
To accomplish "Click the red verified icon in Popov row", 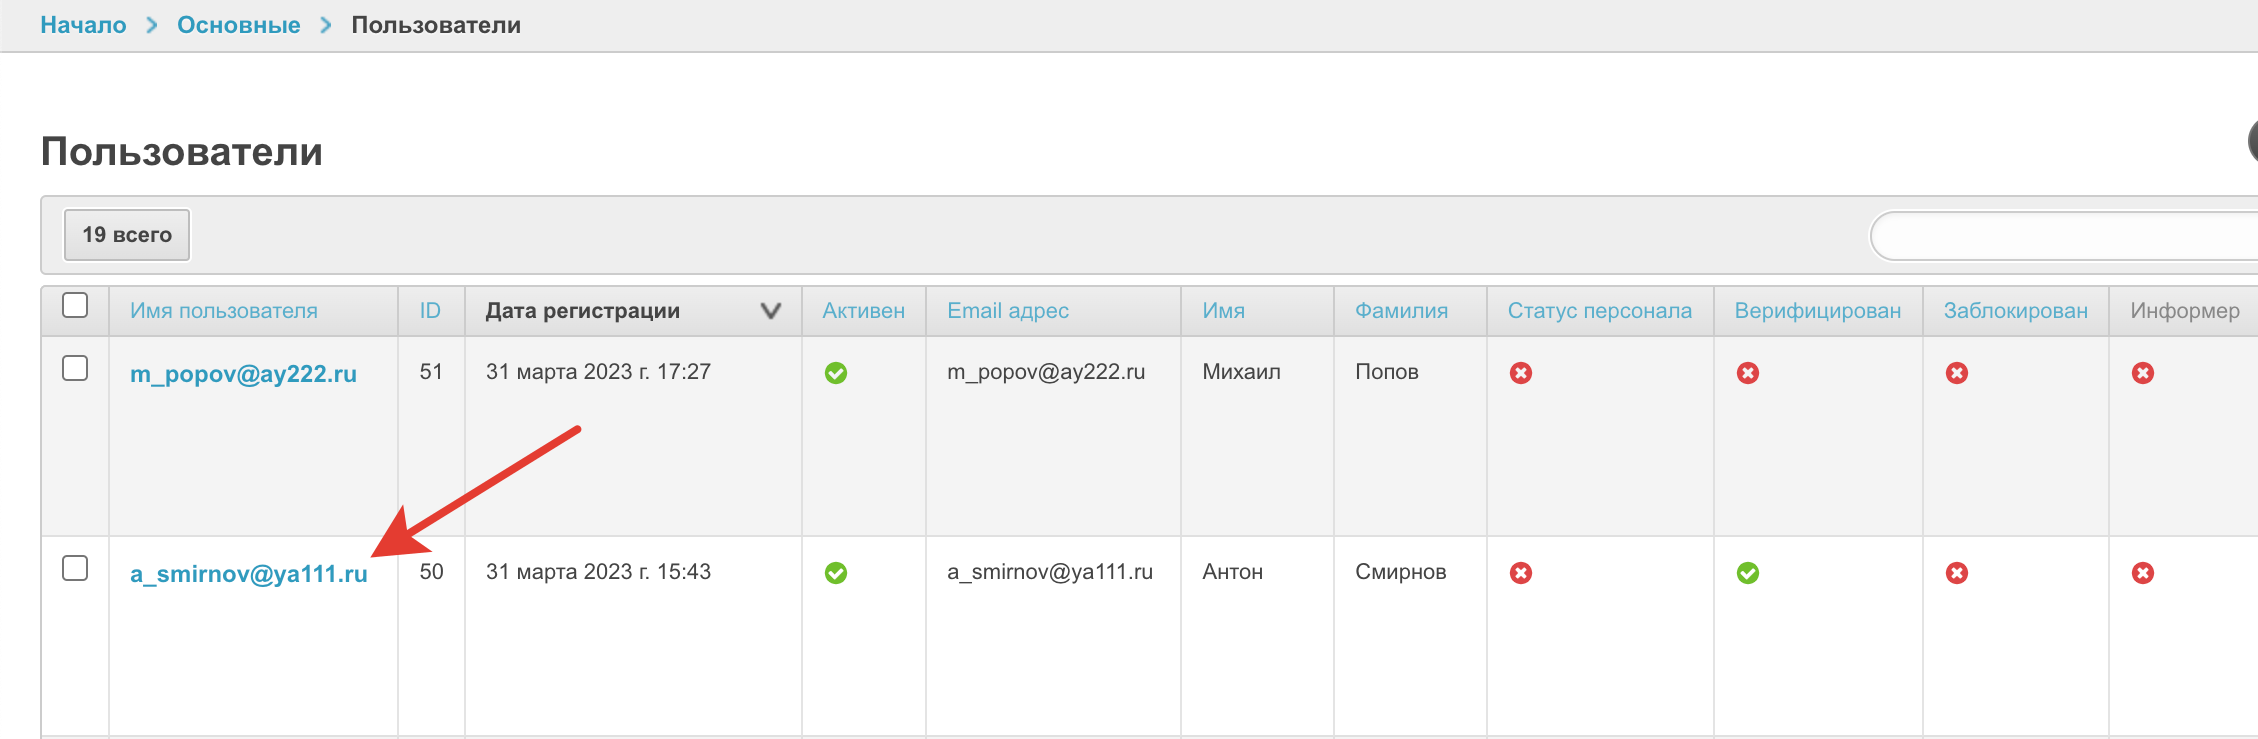I will [1748, 373].
